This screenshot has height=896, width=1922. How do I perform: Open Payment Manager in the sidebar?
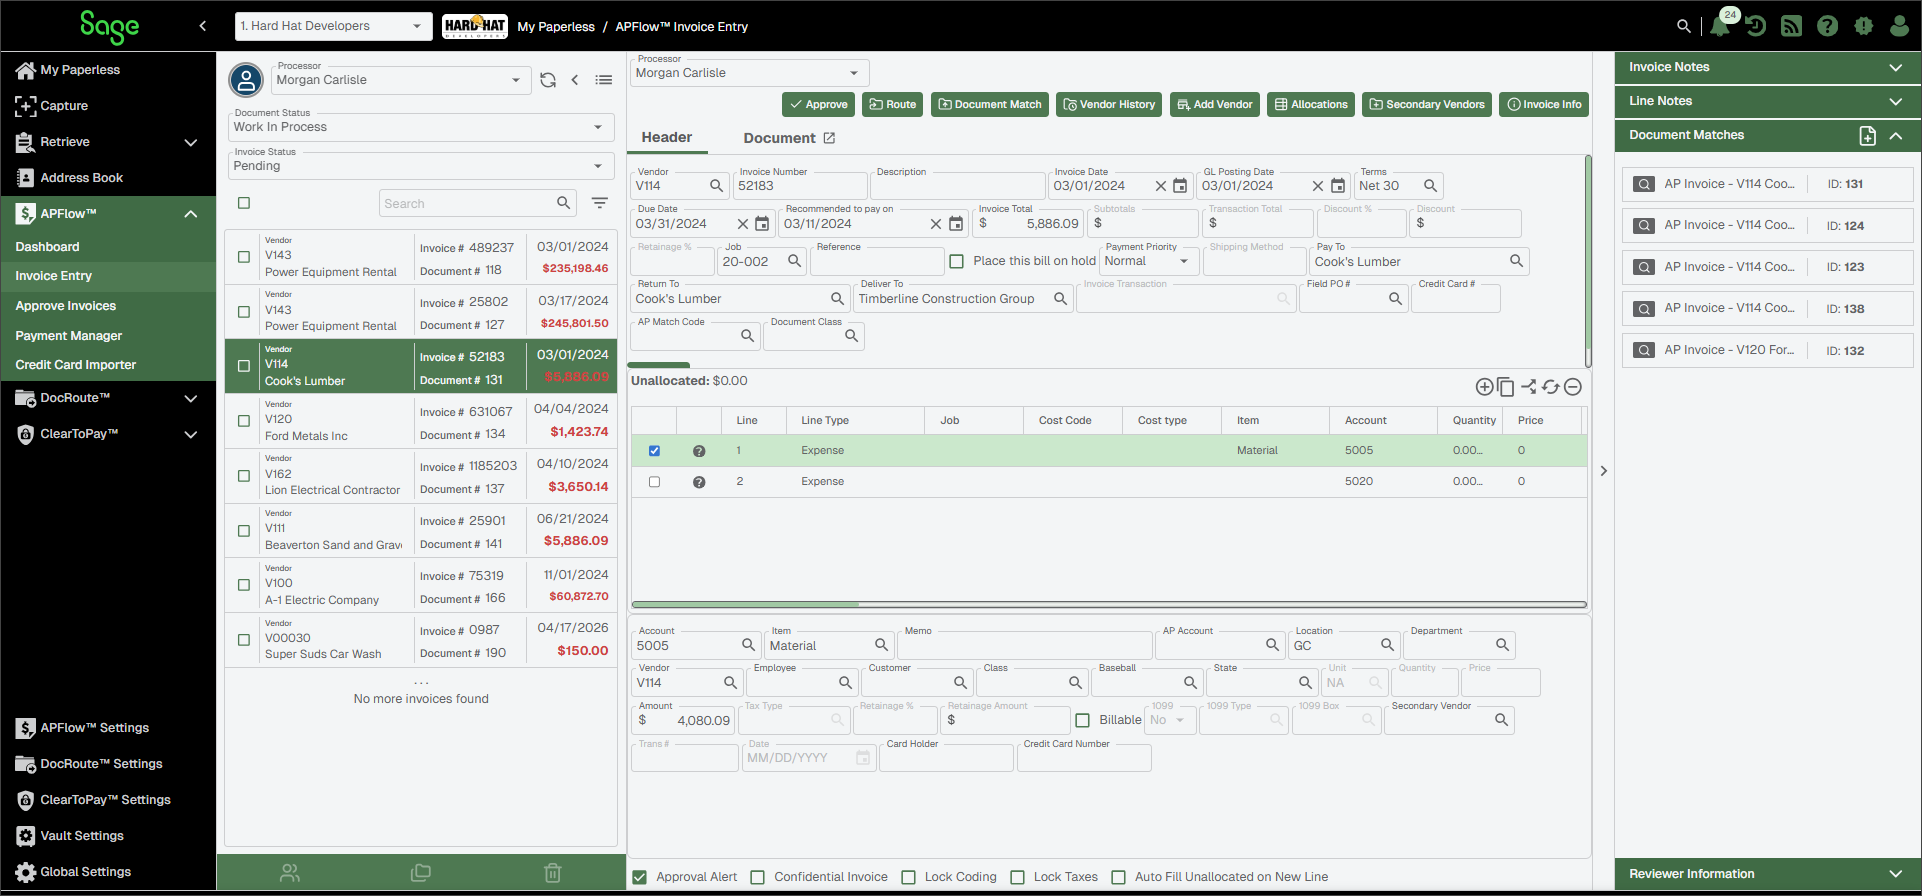tap(69, 336)
